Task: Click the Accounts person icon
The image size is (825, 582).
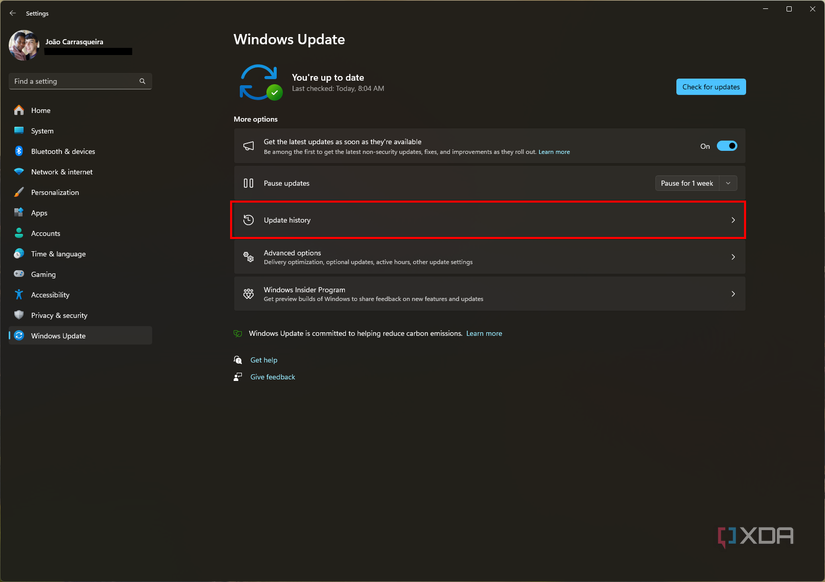Action: tap(19, 233)
